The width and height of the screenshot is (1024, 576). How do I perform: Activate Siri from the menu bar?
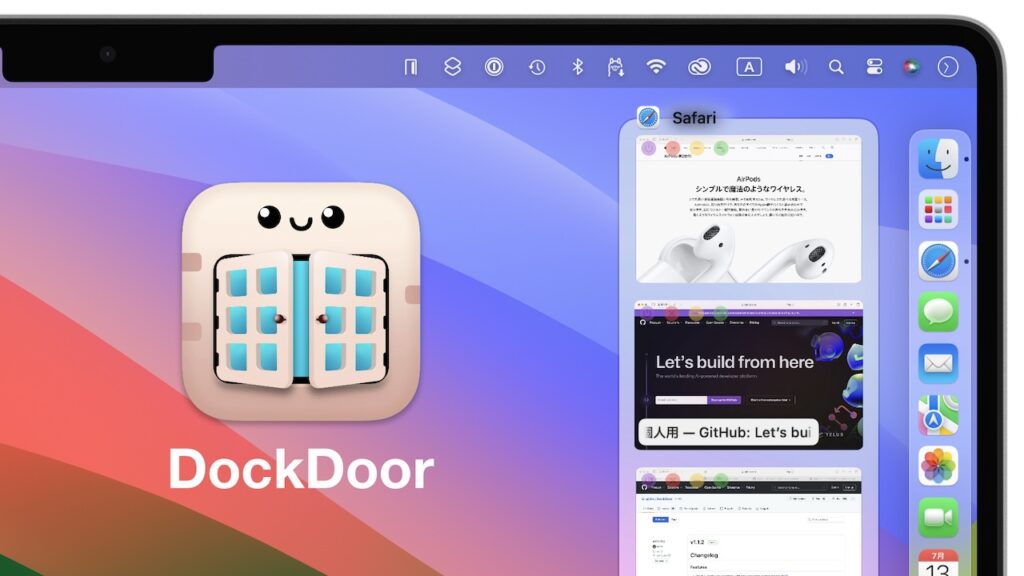tap(911, 67)
